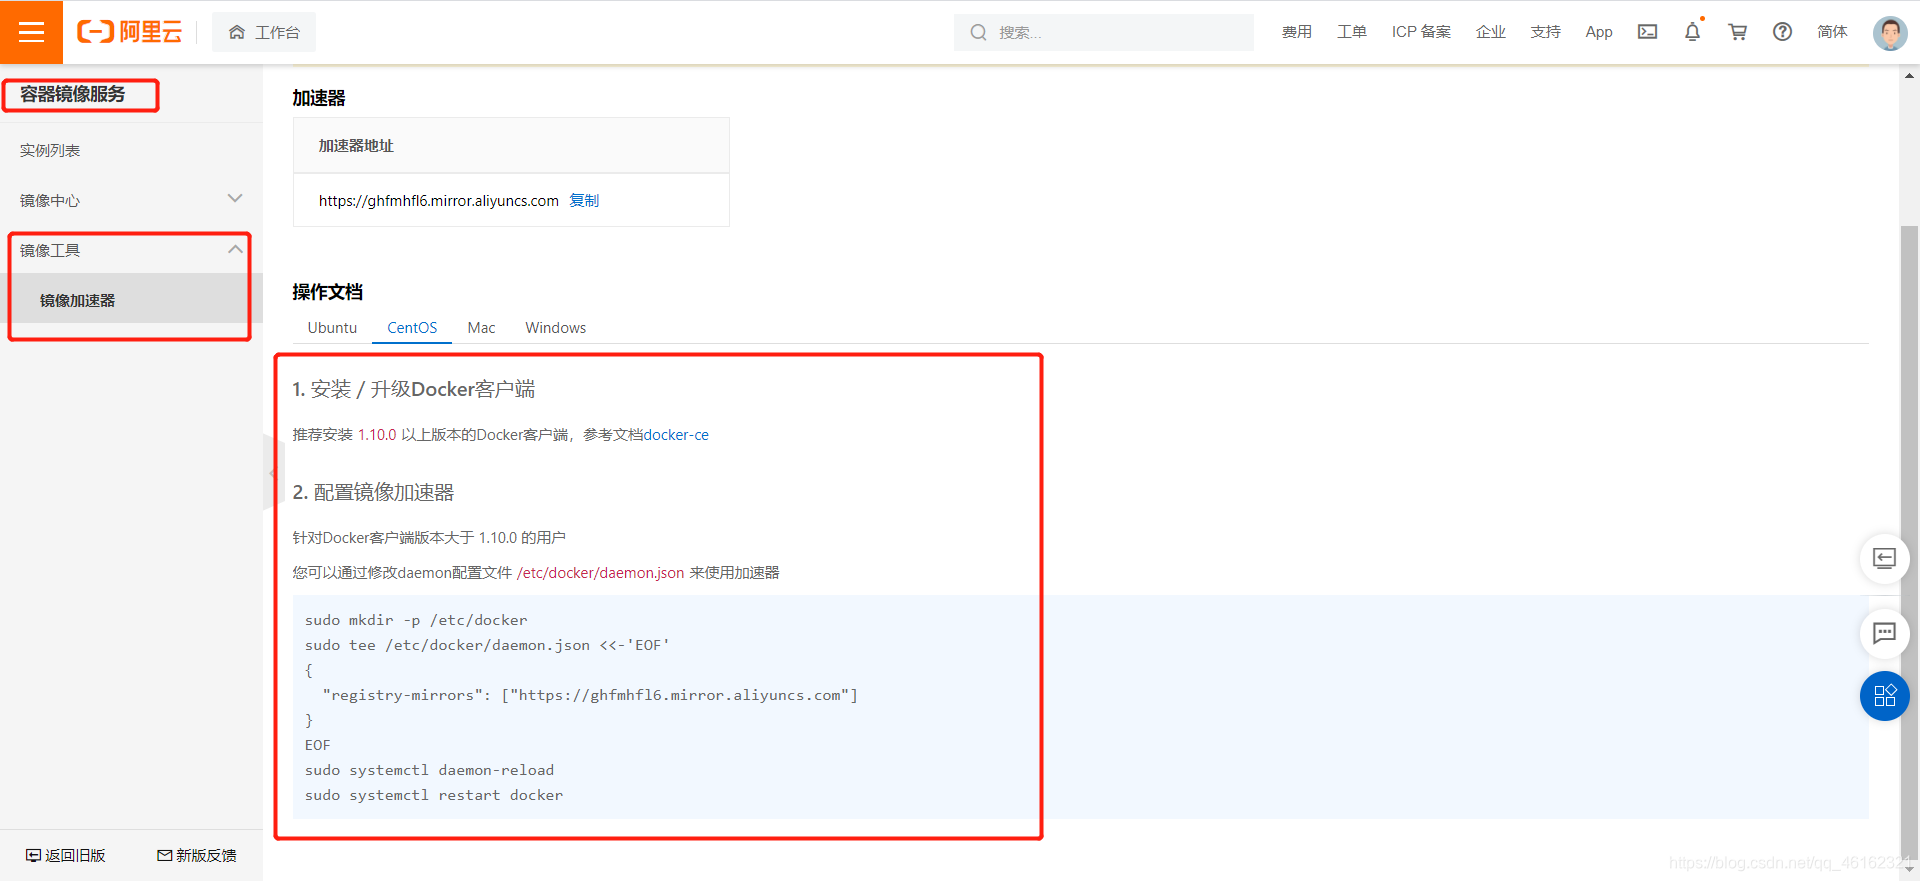Click the accelerator URL text
Screen dimensions: 1920x881
(438, 200)
